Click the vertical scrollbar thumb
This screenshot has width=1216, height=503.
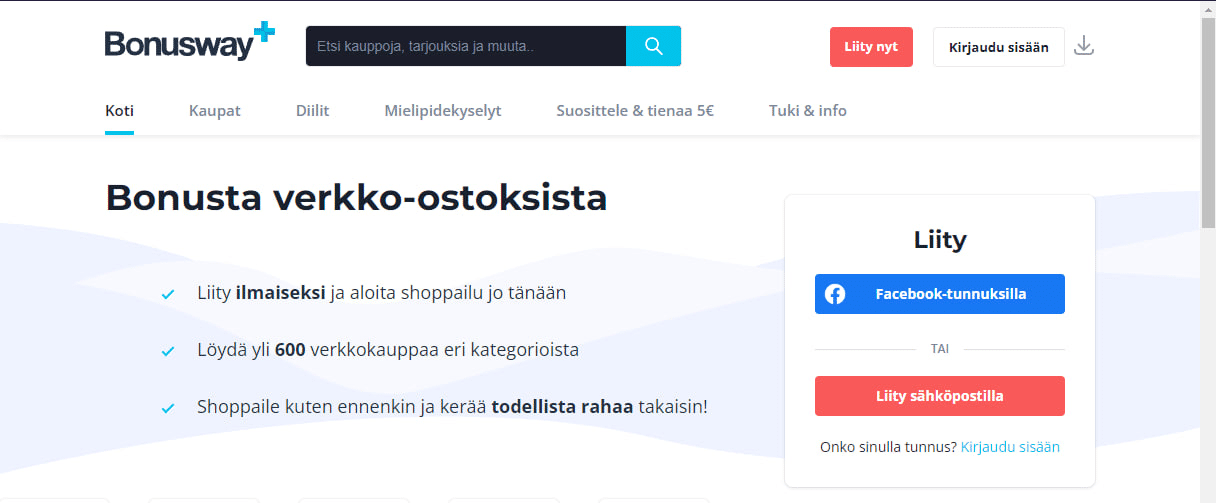(x=1208, y=120)
